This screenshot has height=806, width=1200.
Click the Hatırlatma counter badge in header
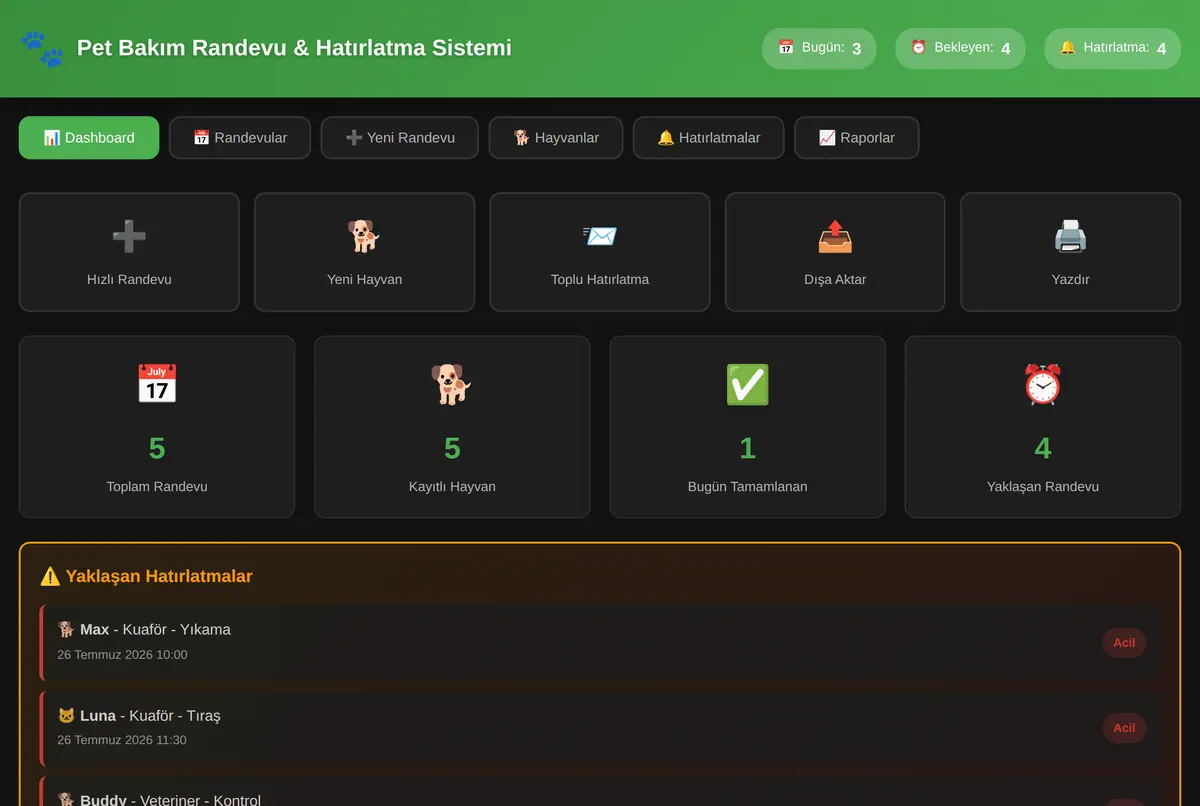pyautogui.click(x=1113, y=48)
